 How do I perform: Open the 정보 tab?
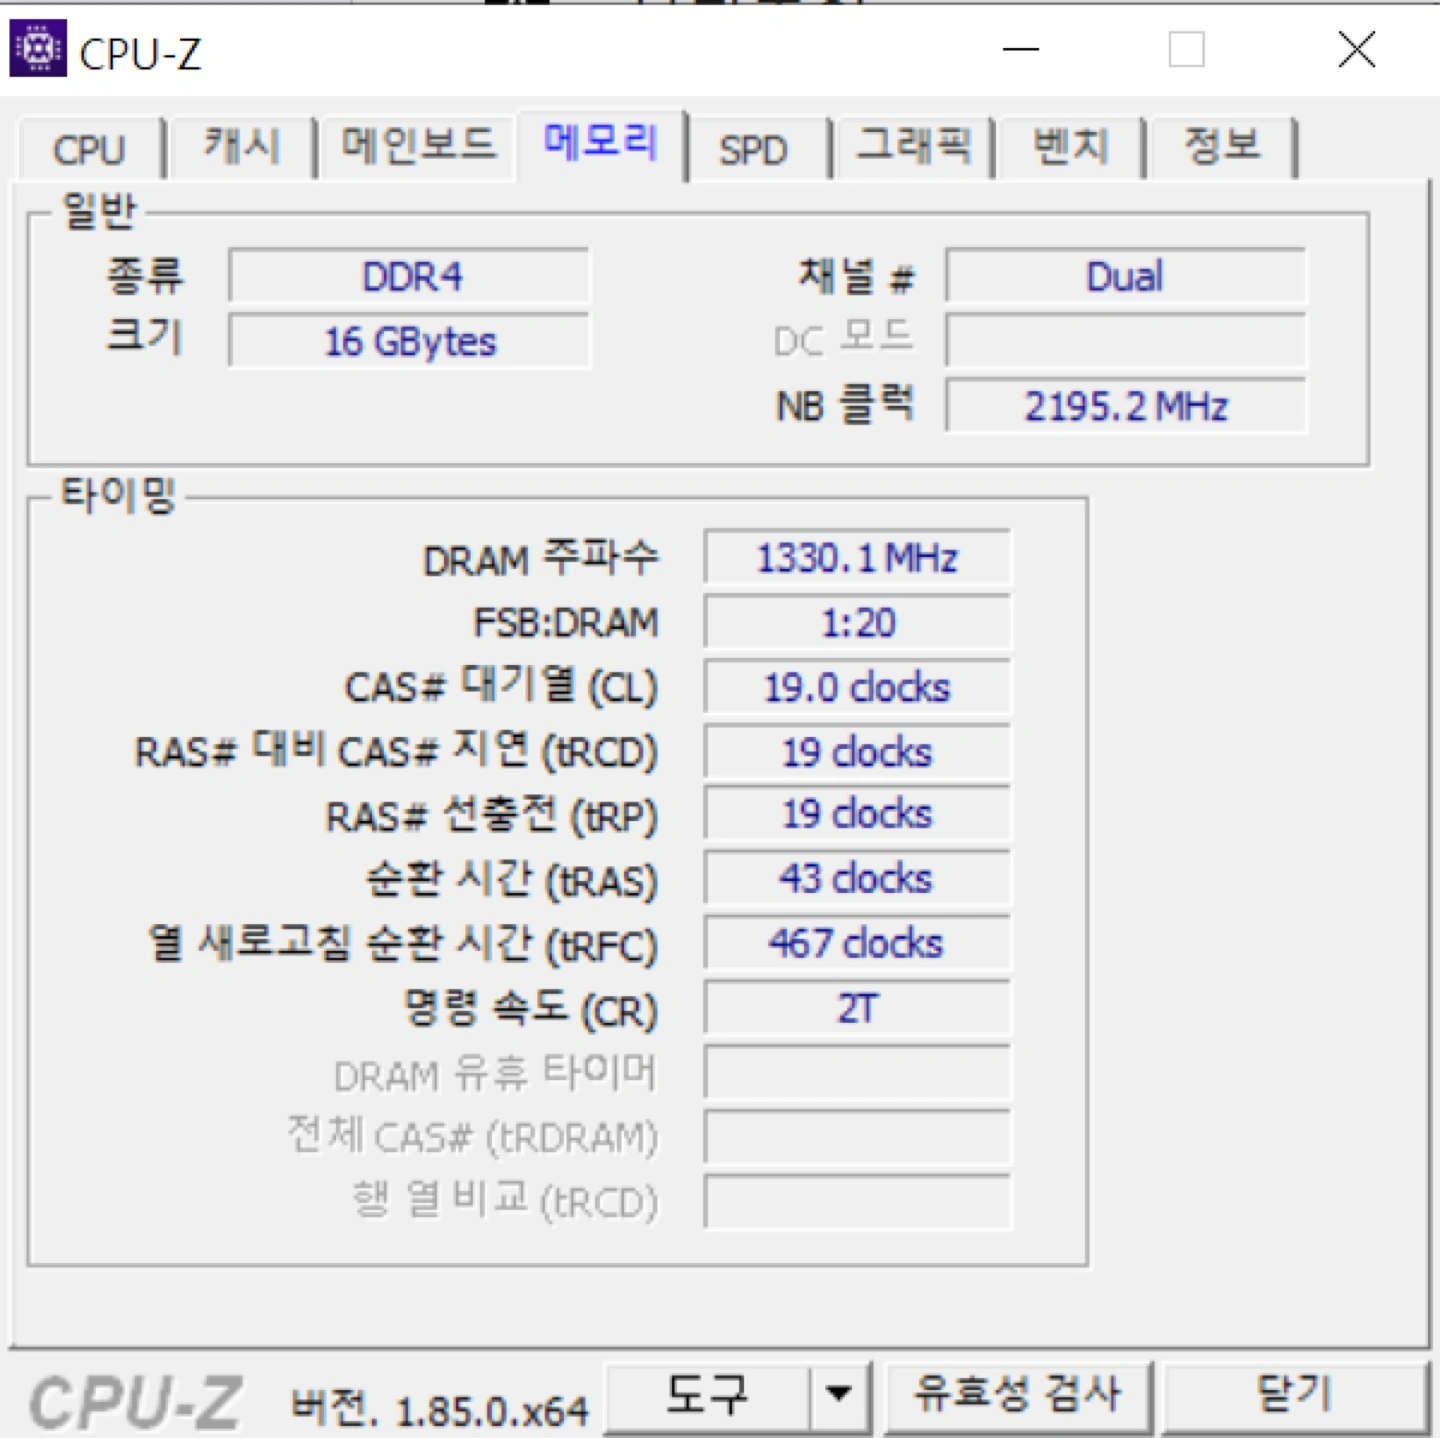[x=1222, y=147]
